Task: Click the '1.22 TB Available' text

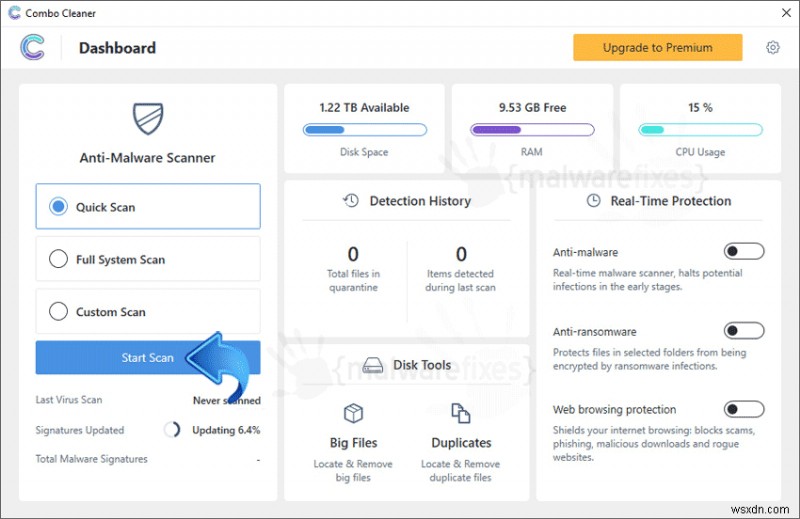Action: tap(364, 108)
